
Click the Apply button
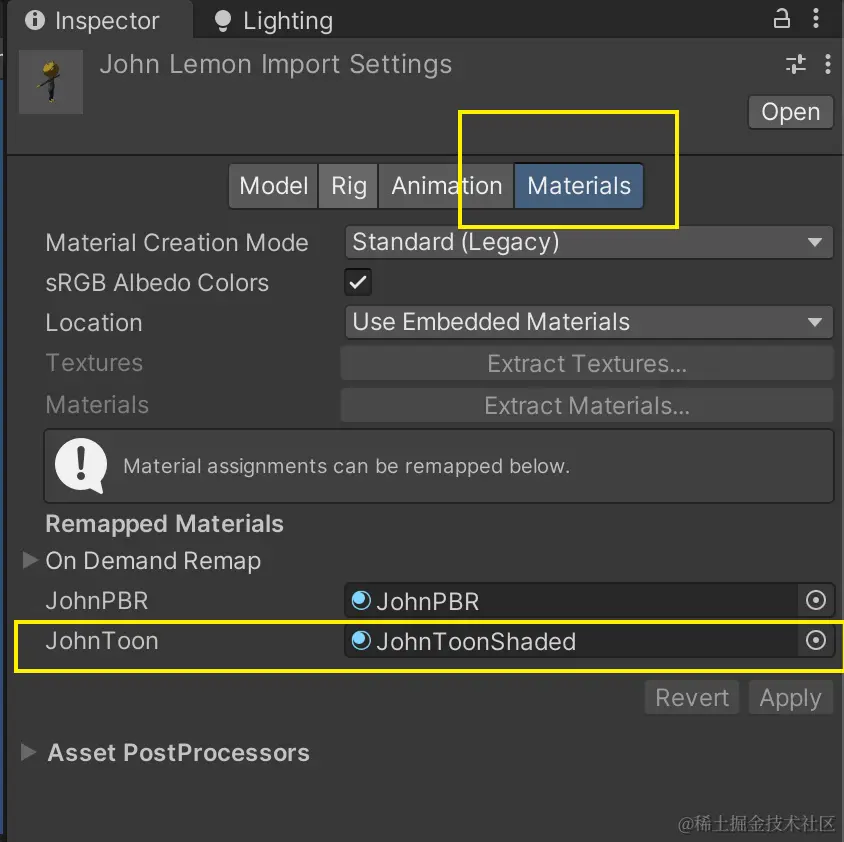point(790,698)
